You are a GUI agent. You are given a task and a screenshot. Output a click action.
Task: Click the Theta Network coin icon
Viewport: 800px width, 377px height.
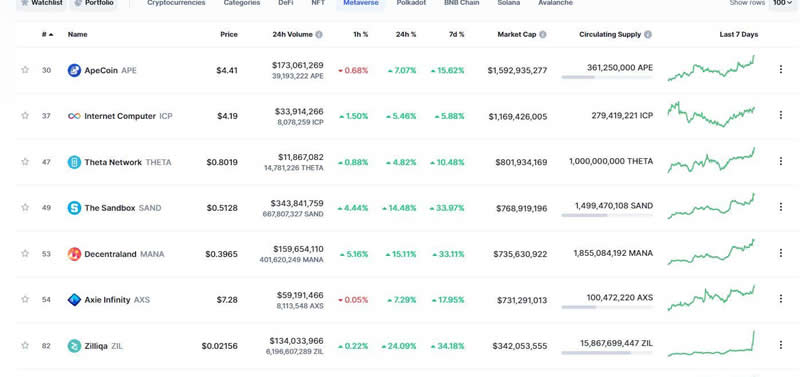coord(74,162)
